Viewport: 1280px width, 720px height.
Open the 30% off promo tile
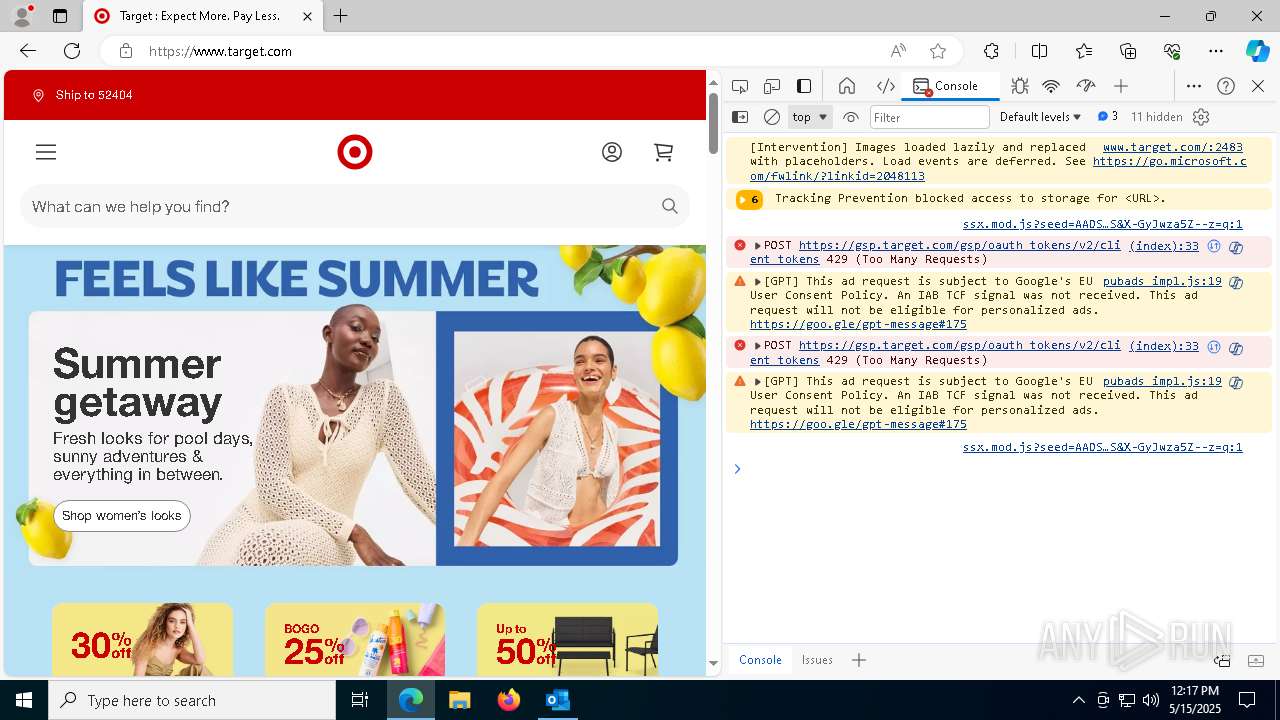(142, 640)
